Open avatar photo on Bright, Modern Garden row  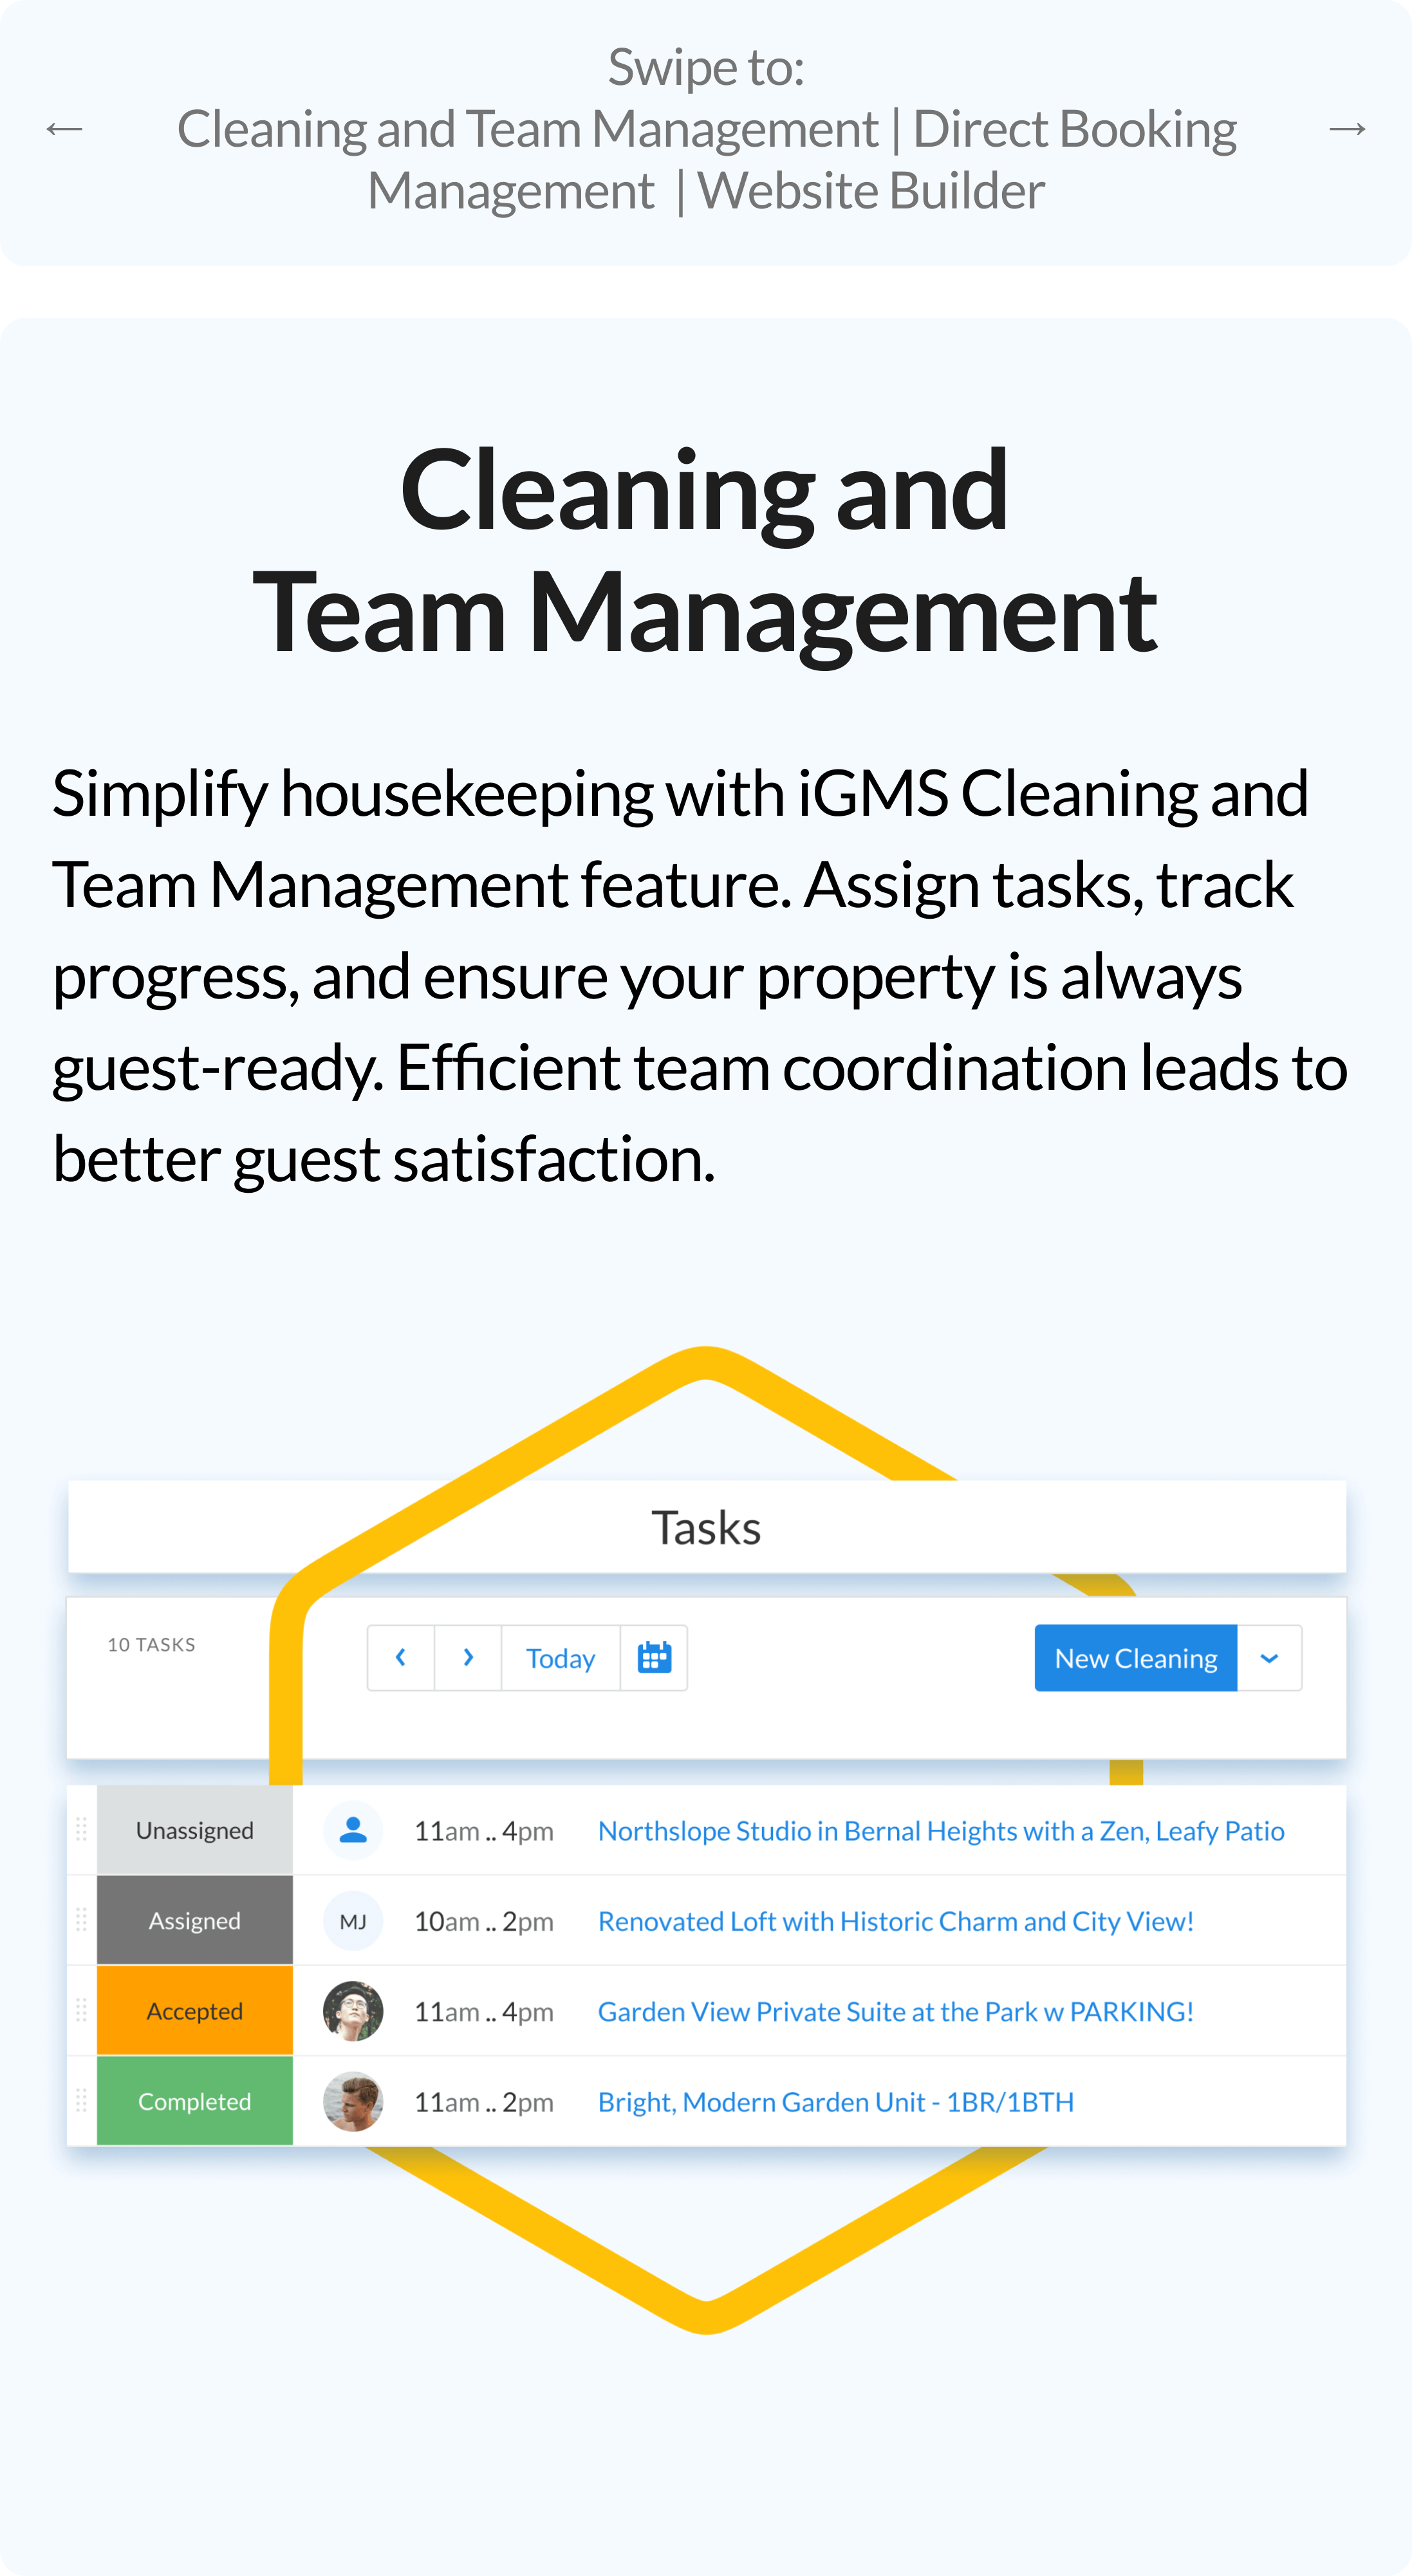tap(353, 2101)
